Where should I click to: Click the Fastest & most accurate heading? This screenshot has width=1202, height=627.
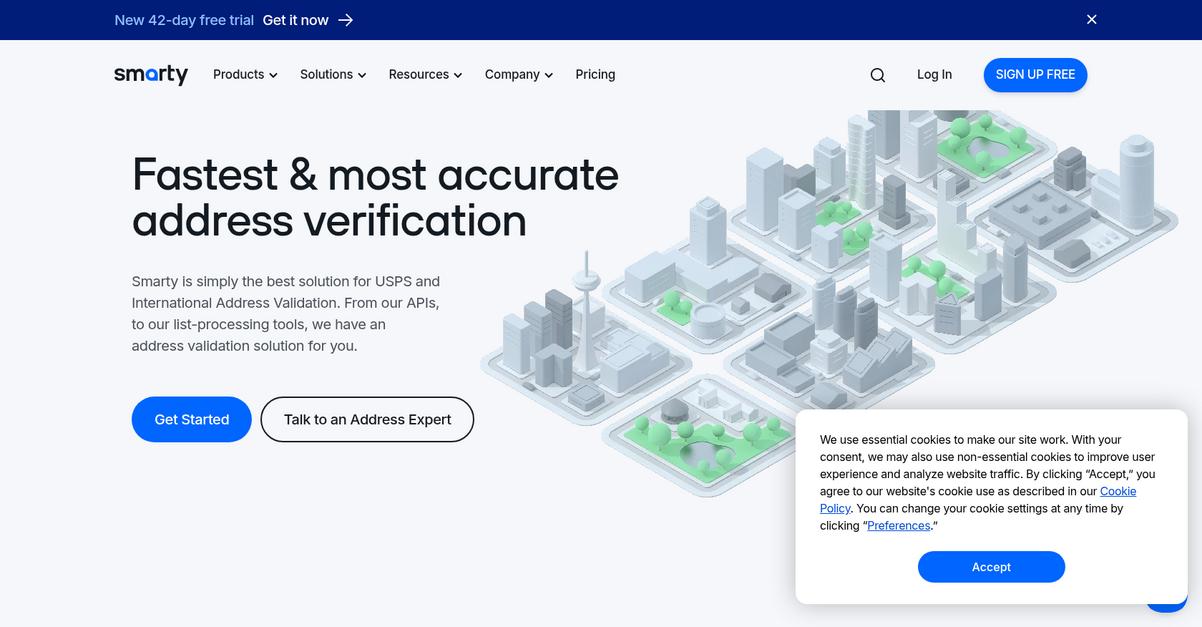pyautogui.click(x=375, y=197)
